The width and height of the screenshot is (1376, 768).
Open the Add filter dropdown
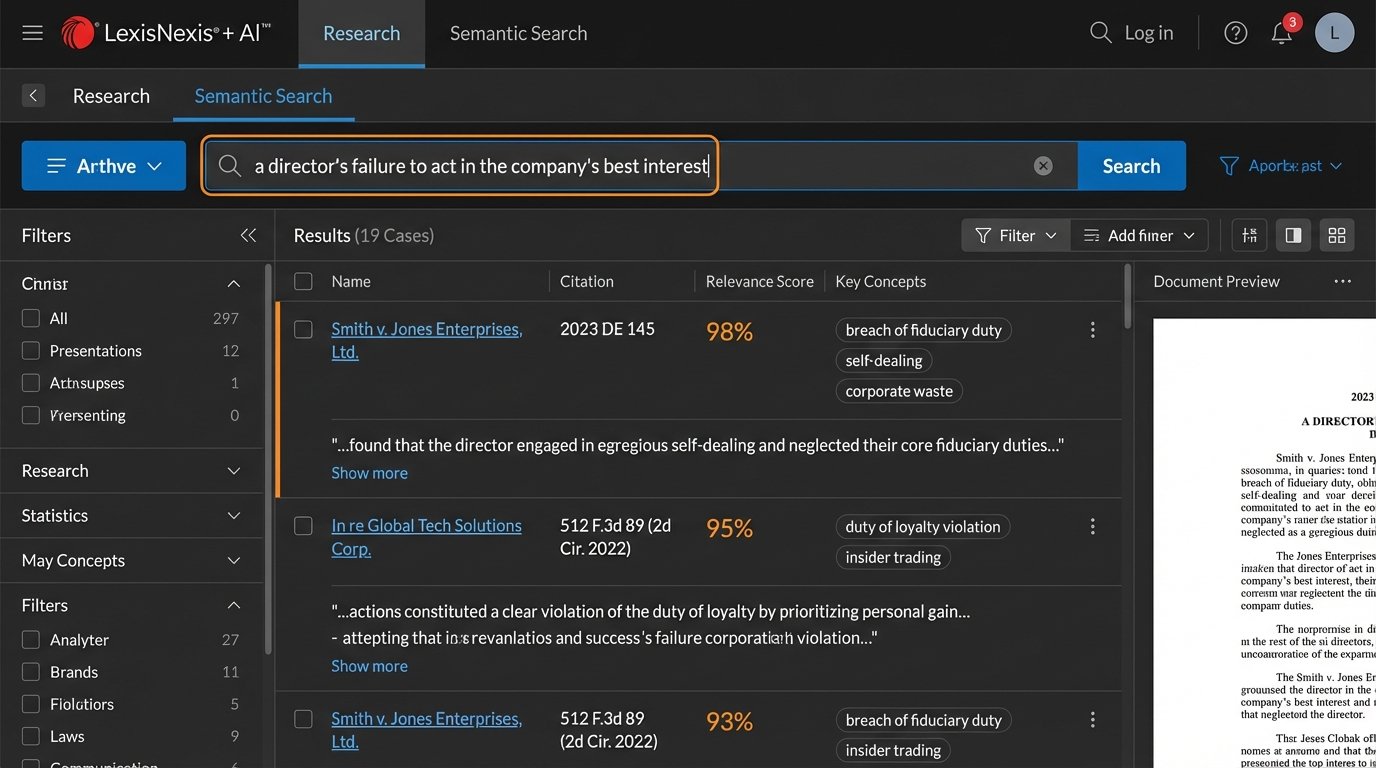[1139, 236]
